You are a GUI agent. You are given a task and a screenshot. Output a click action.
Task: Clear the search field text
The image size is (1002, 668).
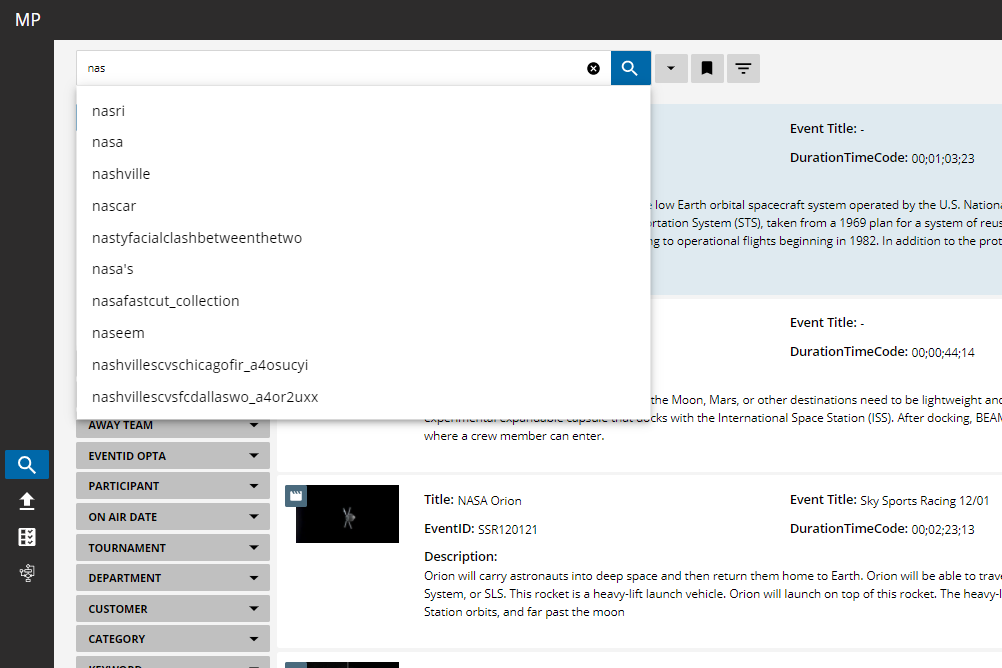tap(593, 68)
